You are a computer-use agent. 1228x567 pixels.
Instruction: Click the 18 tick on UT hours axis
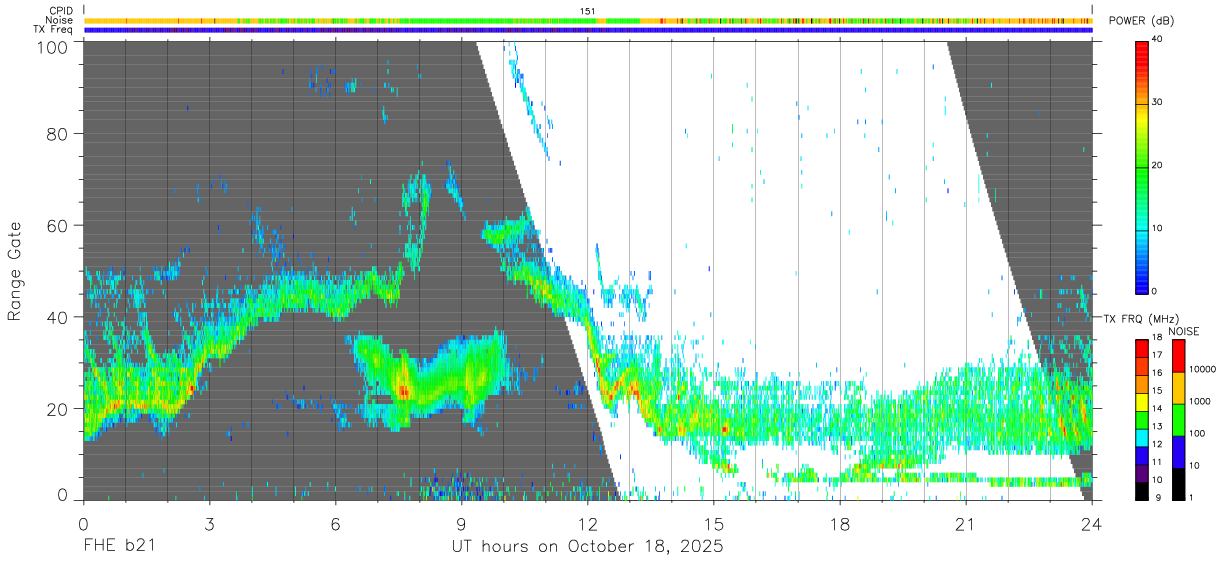tap(840, 522)
